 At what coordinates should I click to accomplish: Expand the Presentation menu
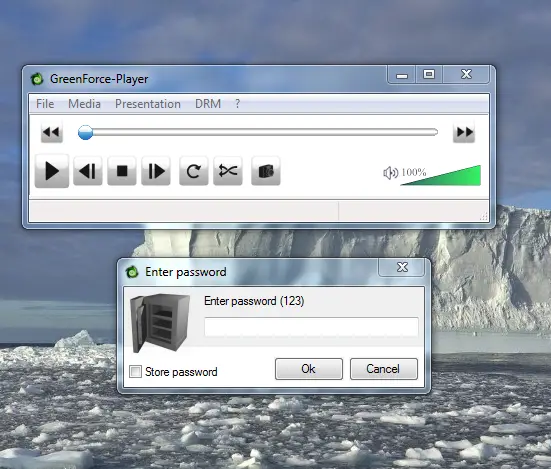tap(148, 104)
